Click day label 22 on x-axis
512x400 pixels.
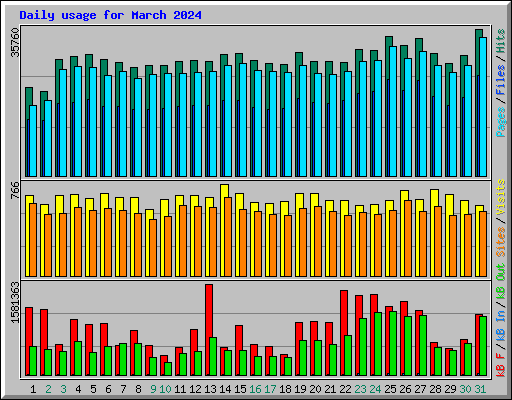click(345, 389)
